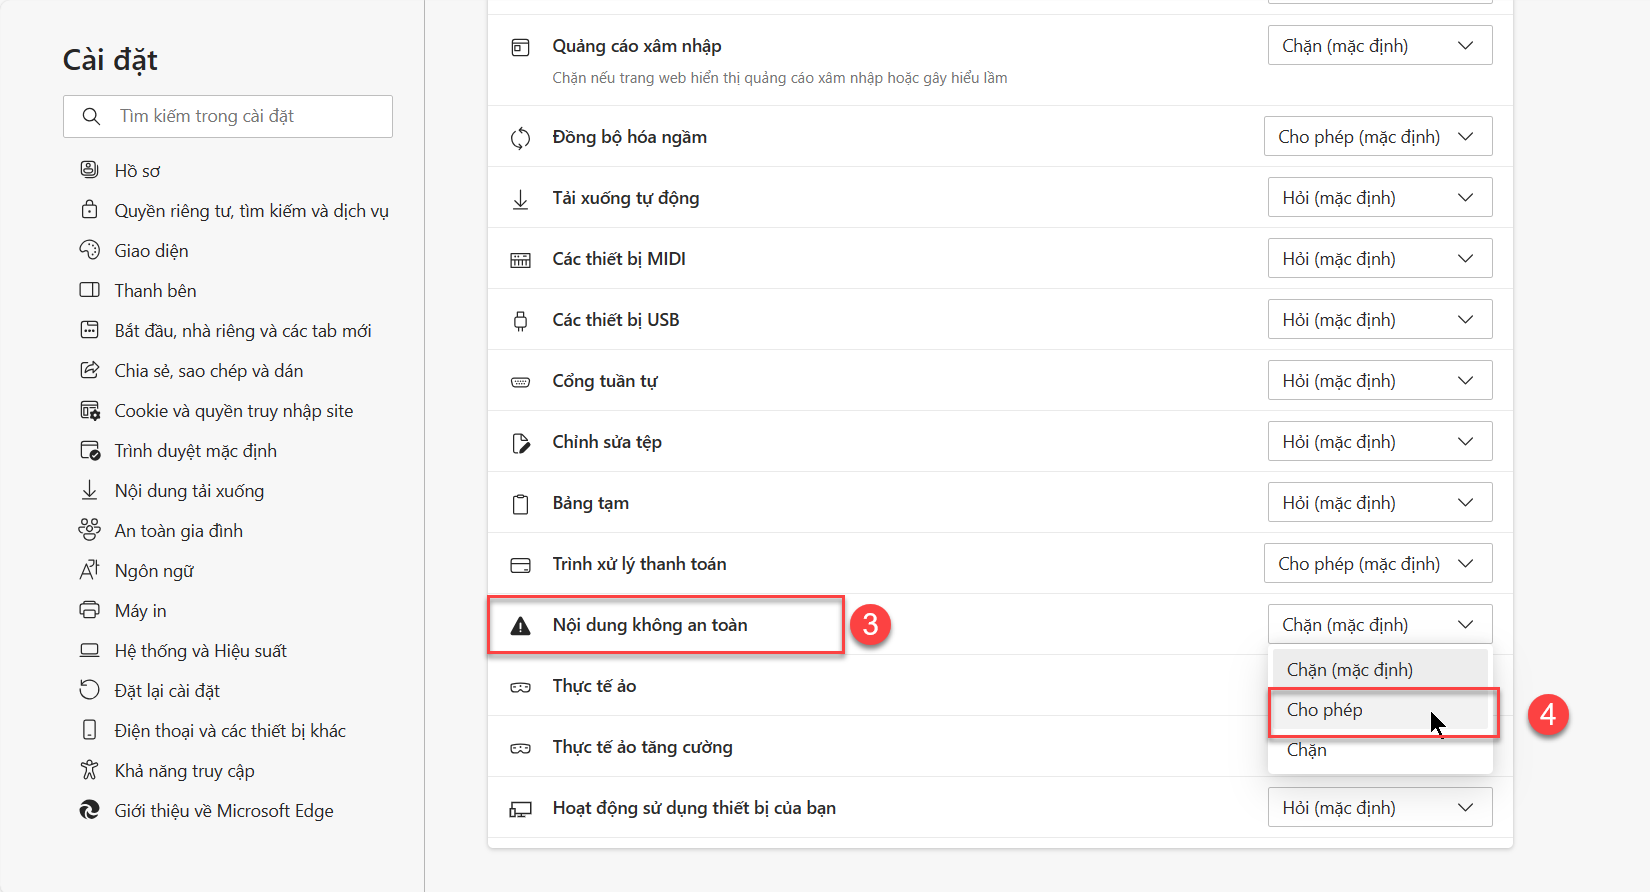Click the Máy in printer icon
This screenshot has height=892, width=1650.
coord(89,610)
